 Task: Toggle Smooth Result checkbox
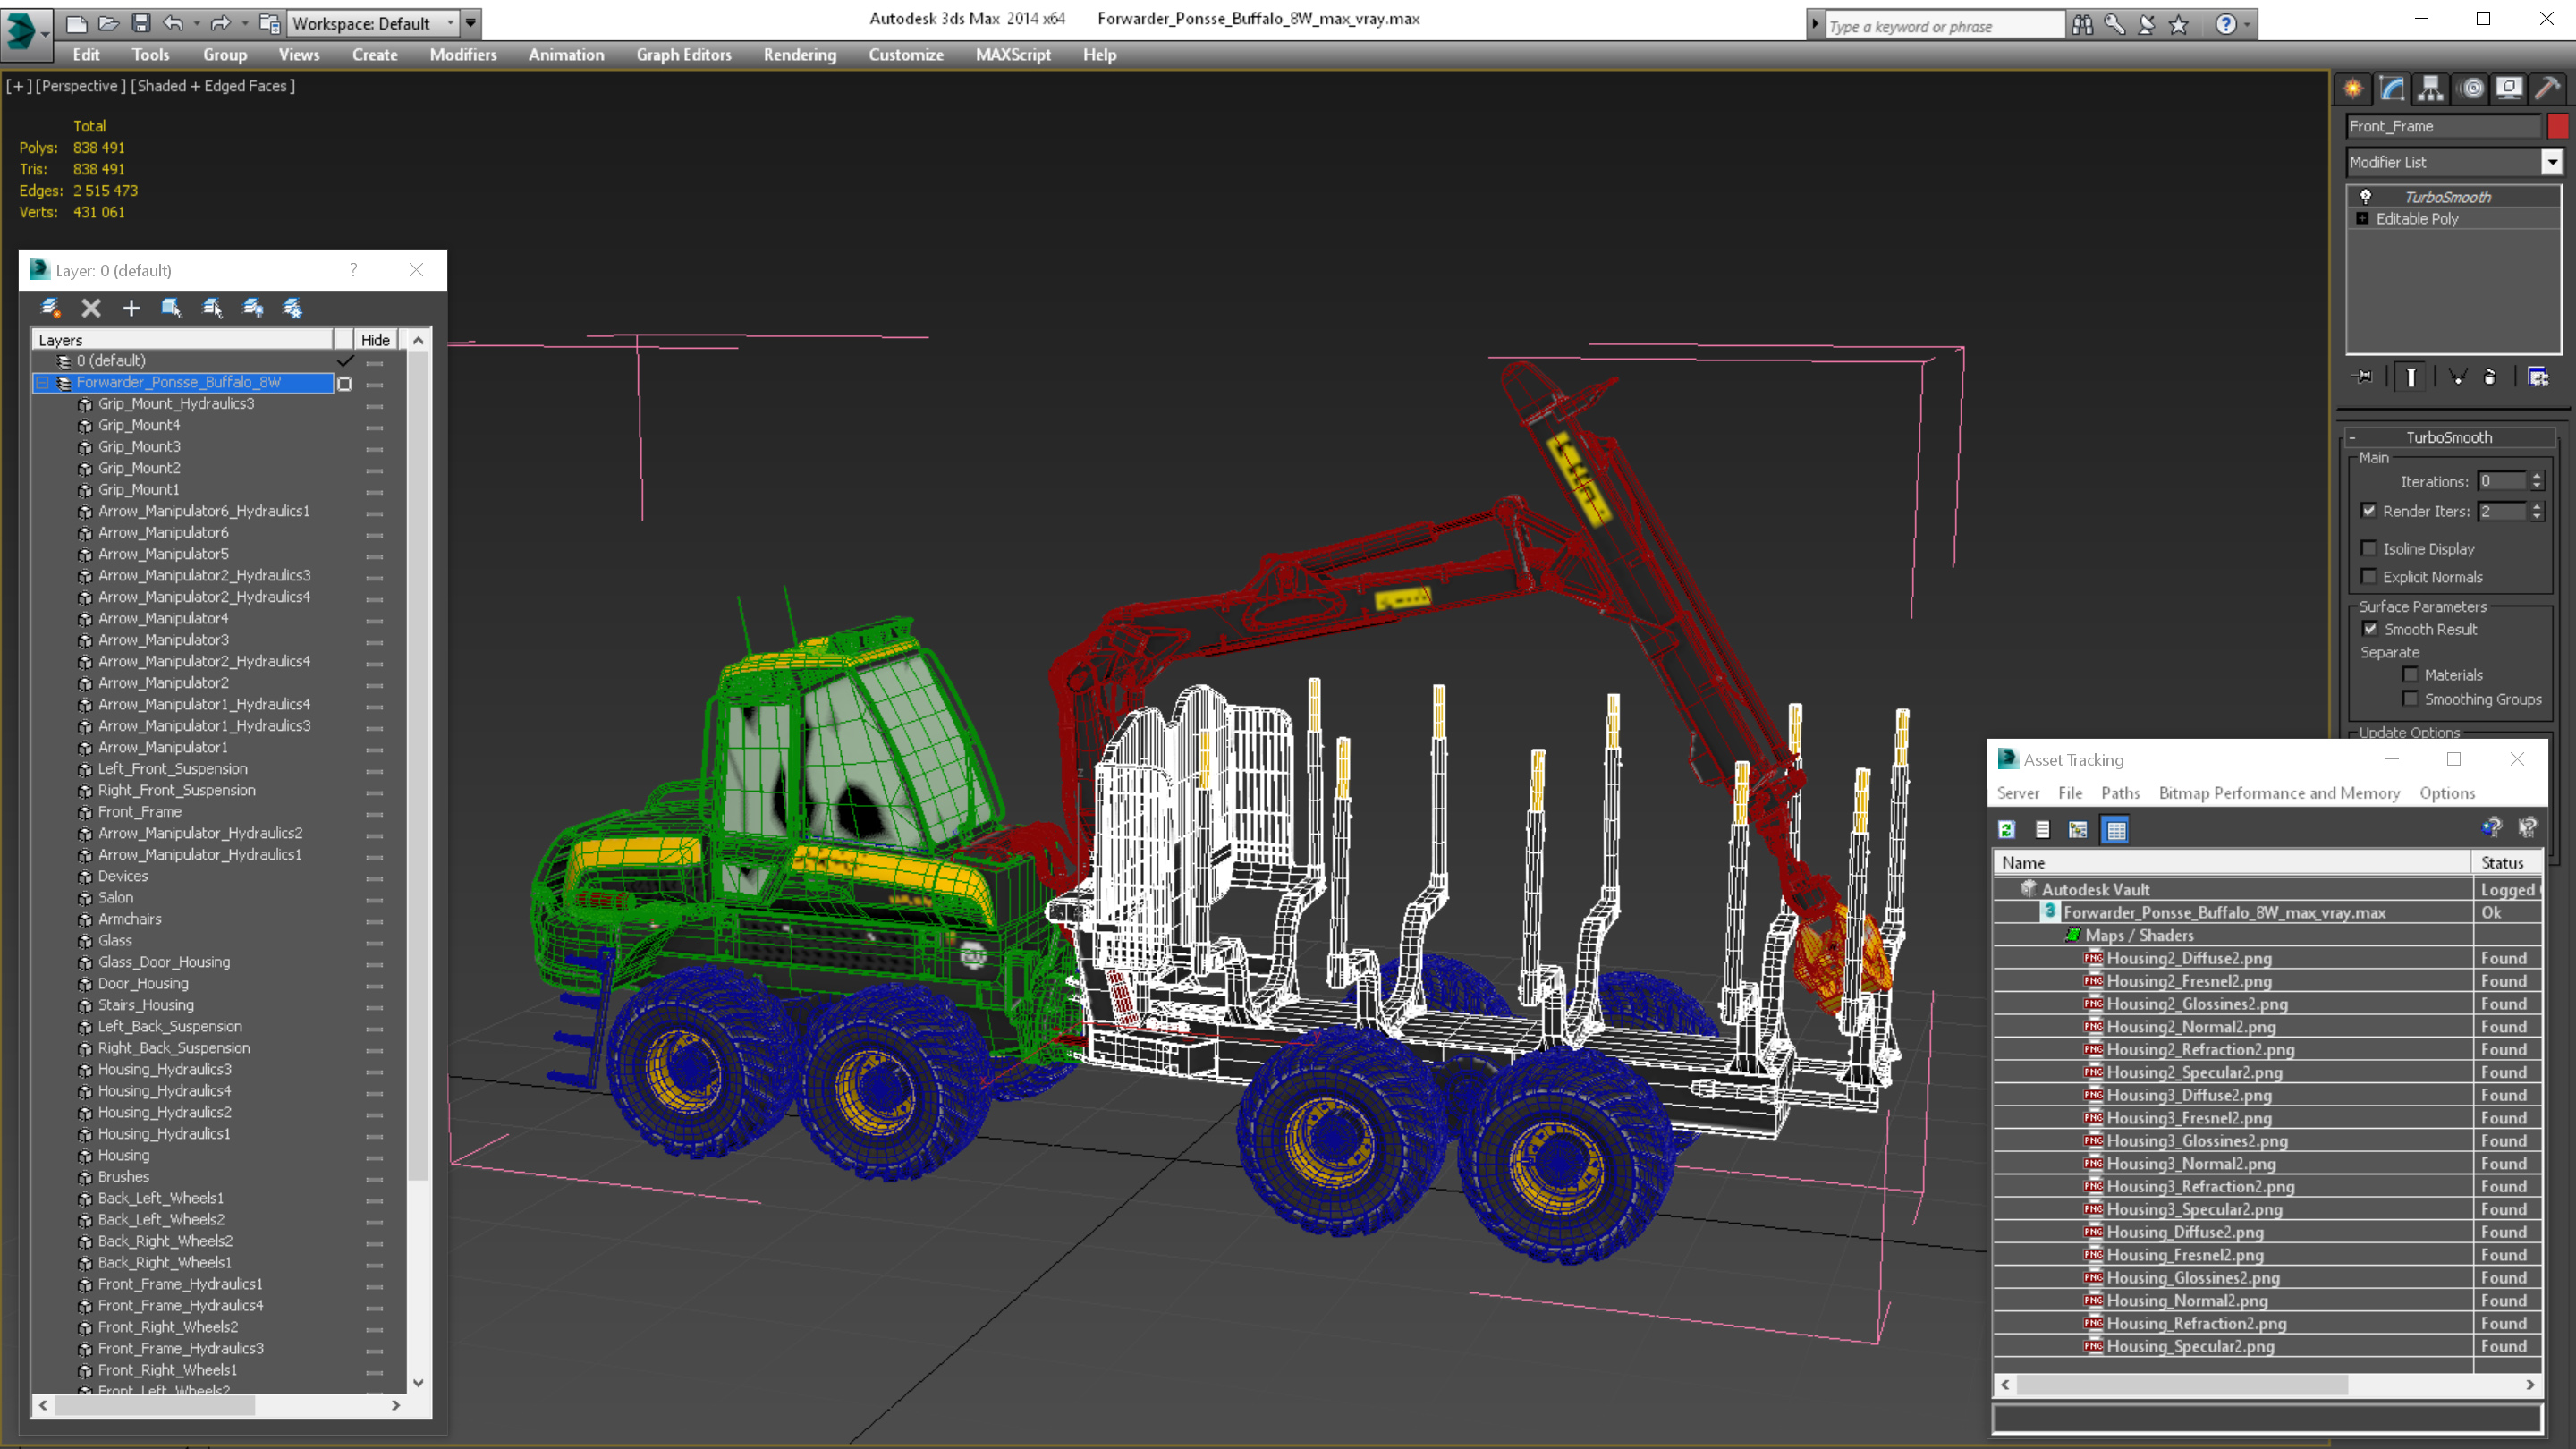pos(2370,629)
